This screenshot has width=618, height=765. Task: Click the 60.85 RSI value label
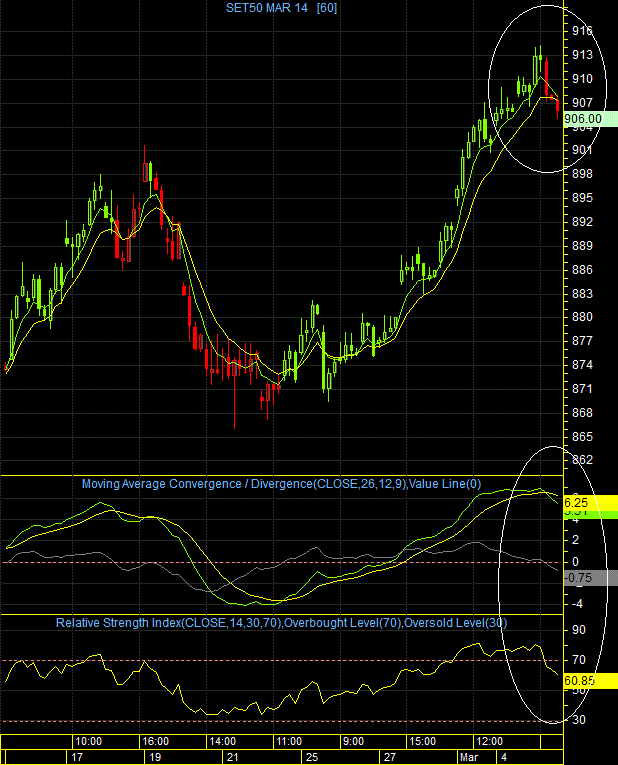(591, 681)
